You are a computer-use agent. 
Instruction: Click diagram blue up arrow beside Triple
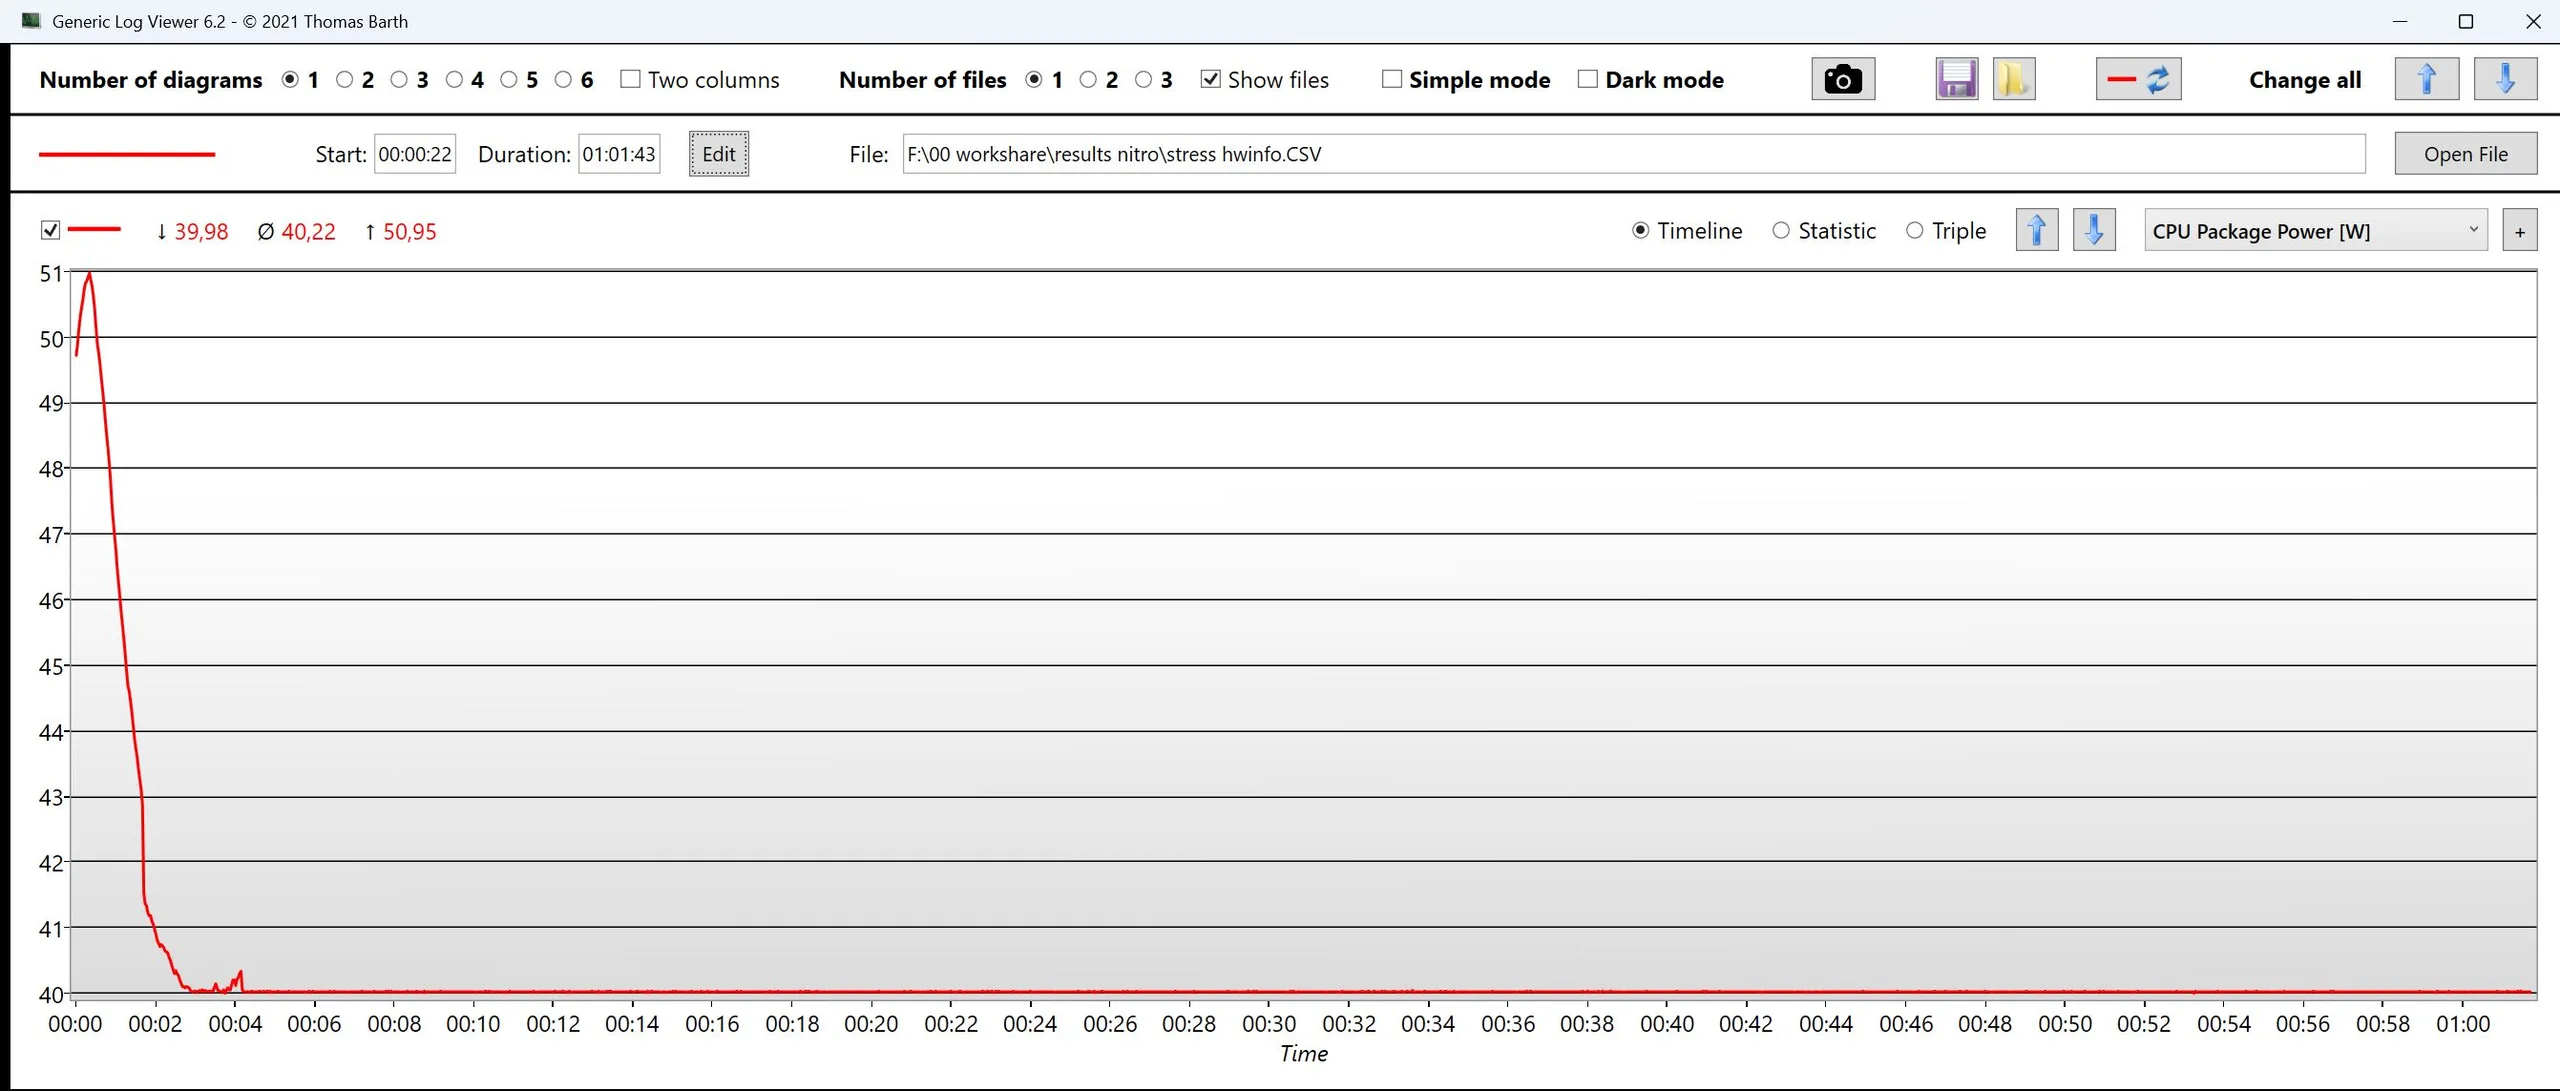pyautogui.click(x=2036, y=231)
